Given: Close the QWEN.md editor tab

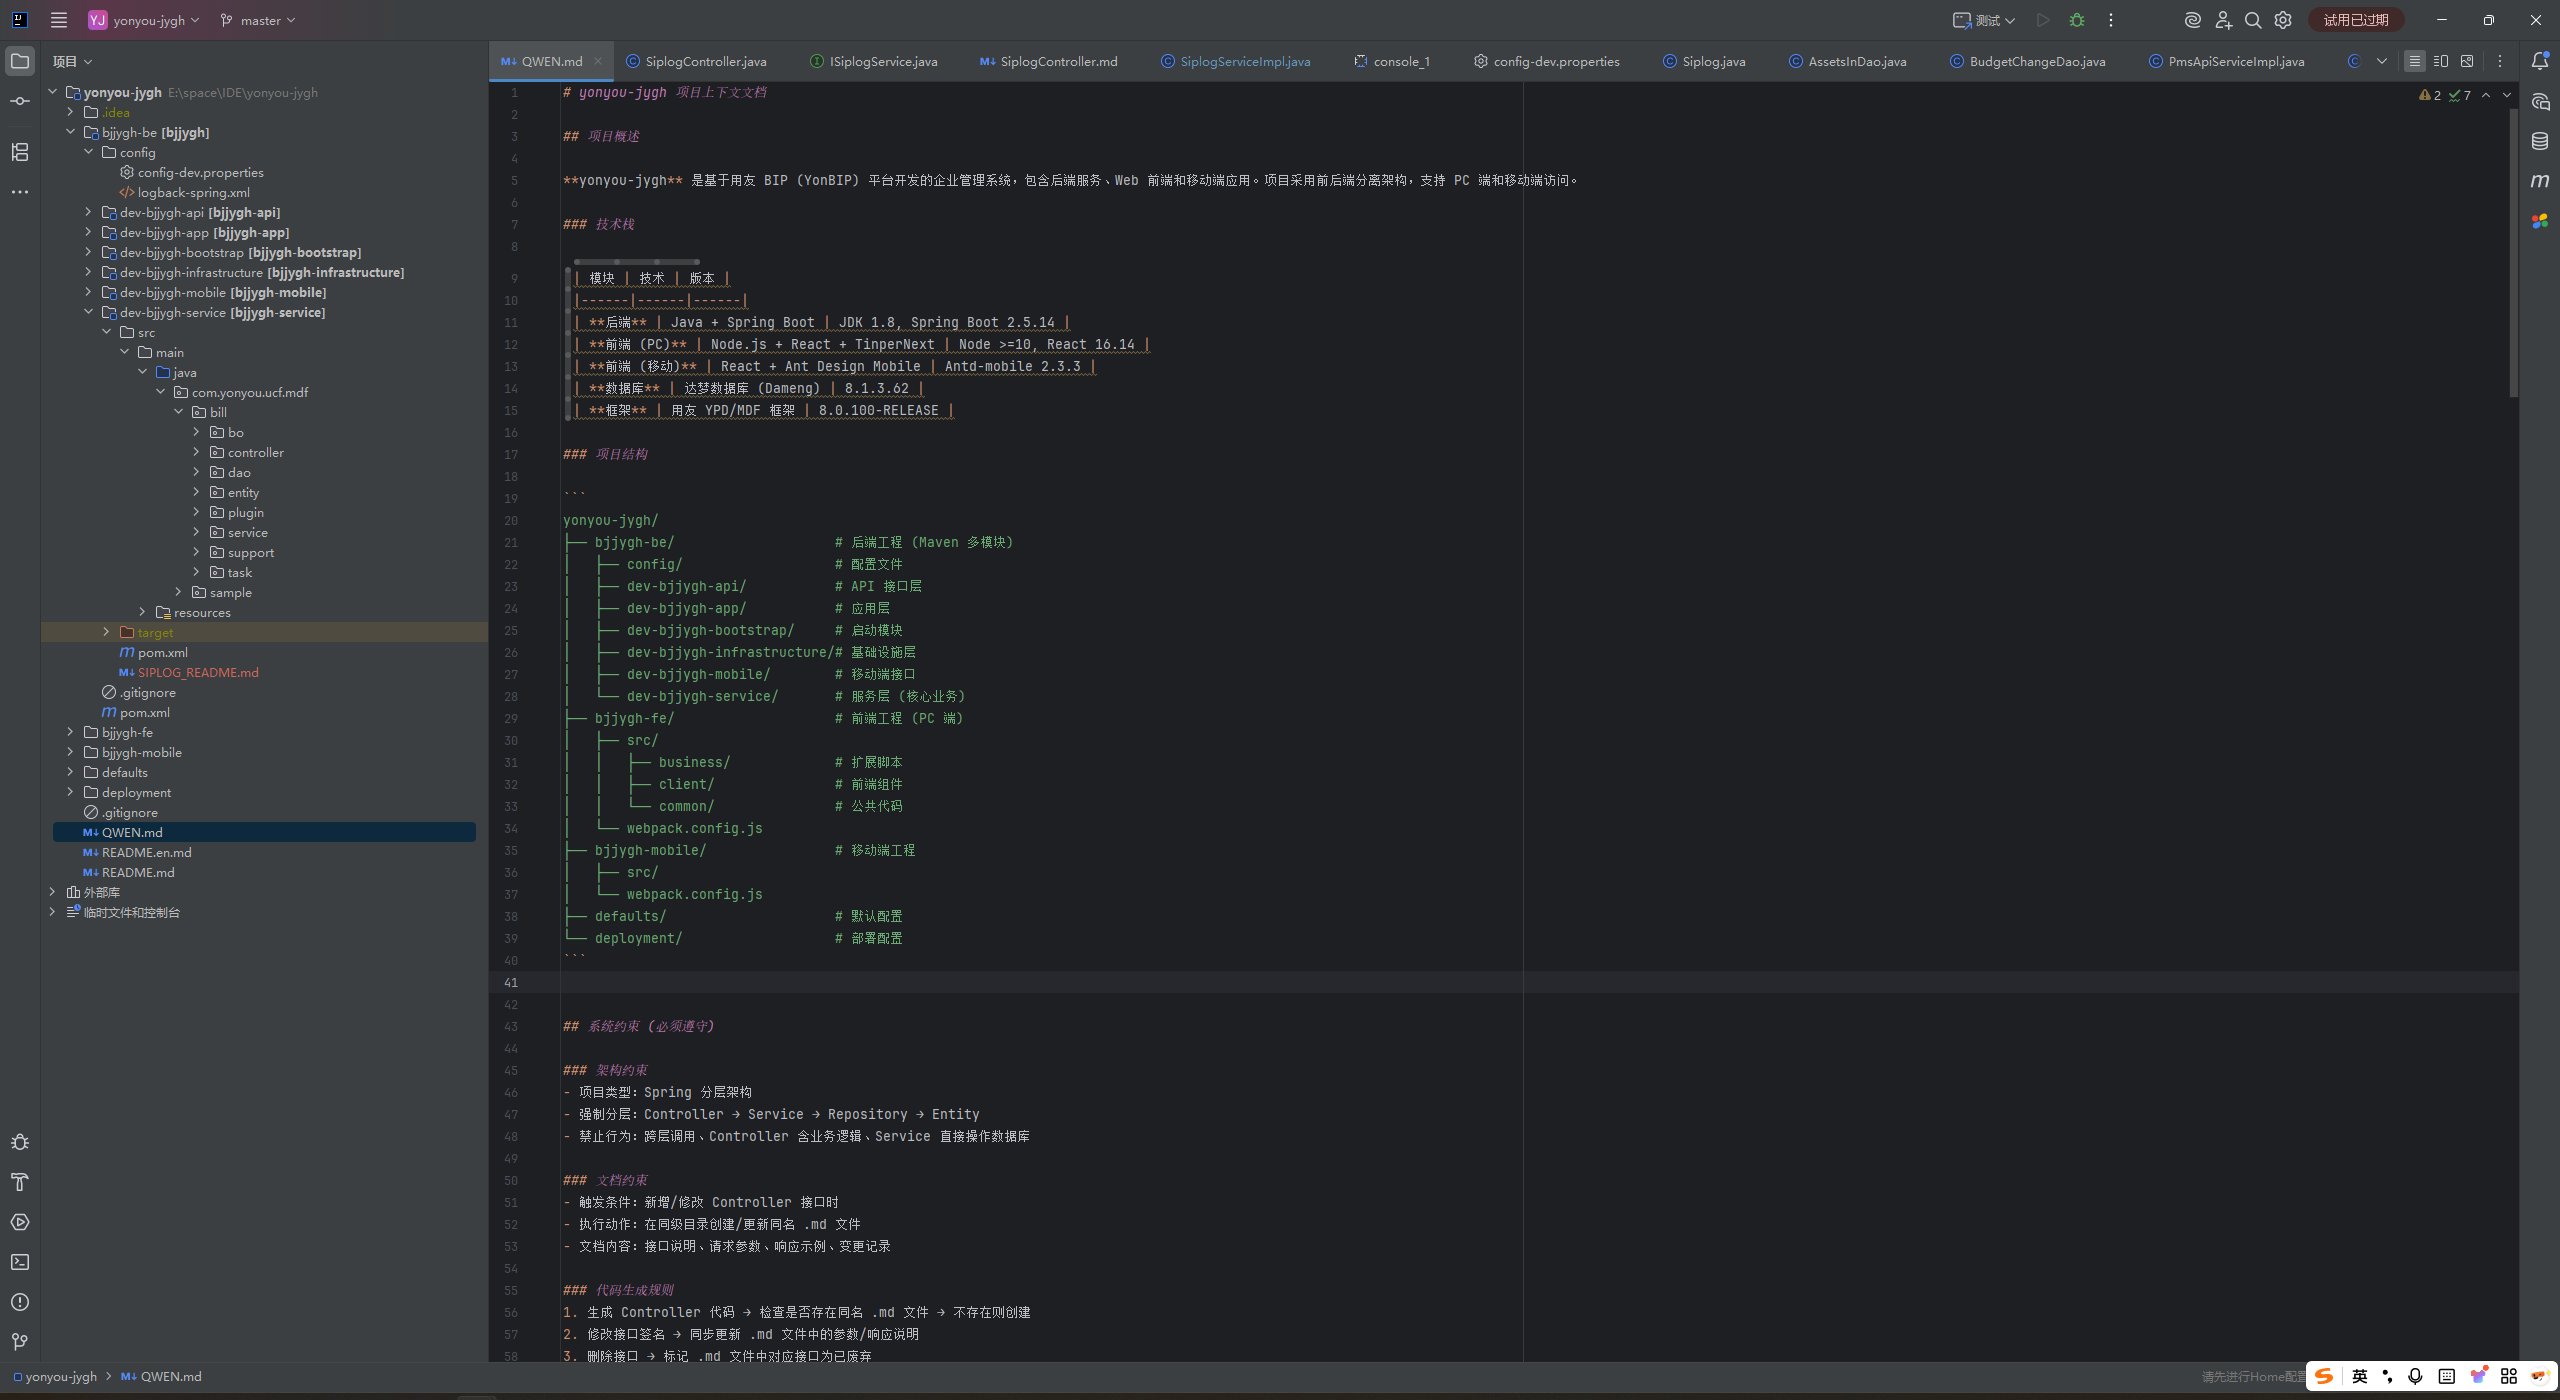Looking at the screenshot, I should [598, 61].
